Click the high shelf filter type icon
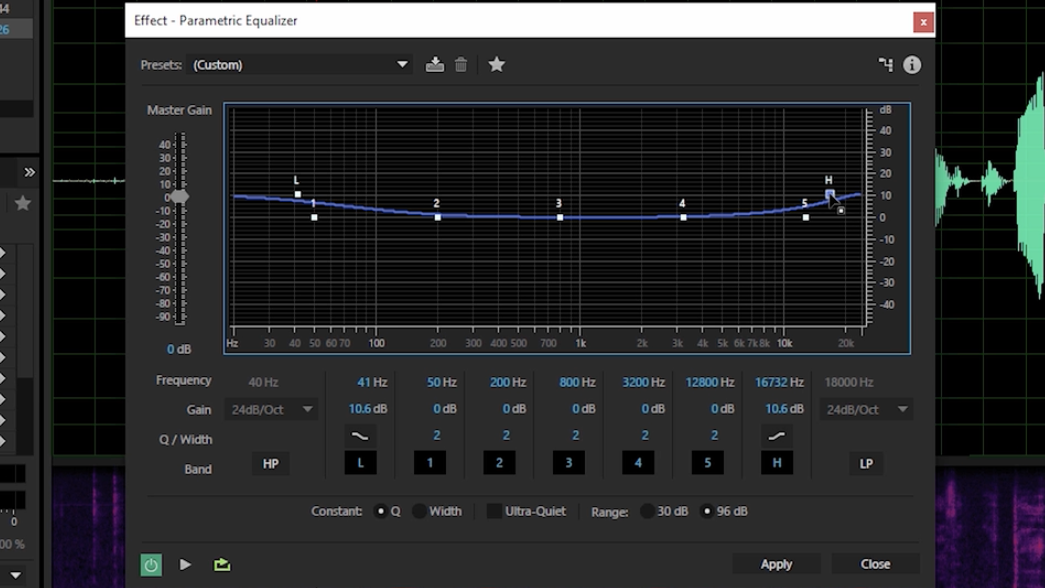The image size is (1045, 588). click(x=776, y=436)
